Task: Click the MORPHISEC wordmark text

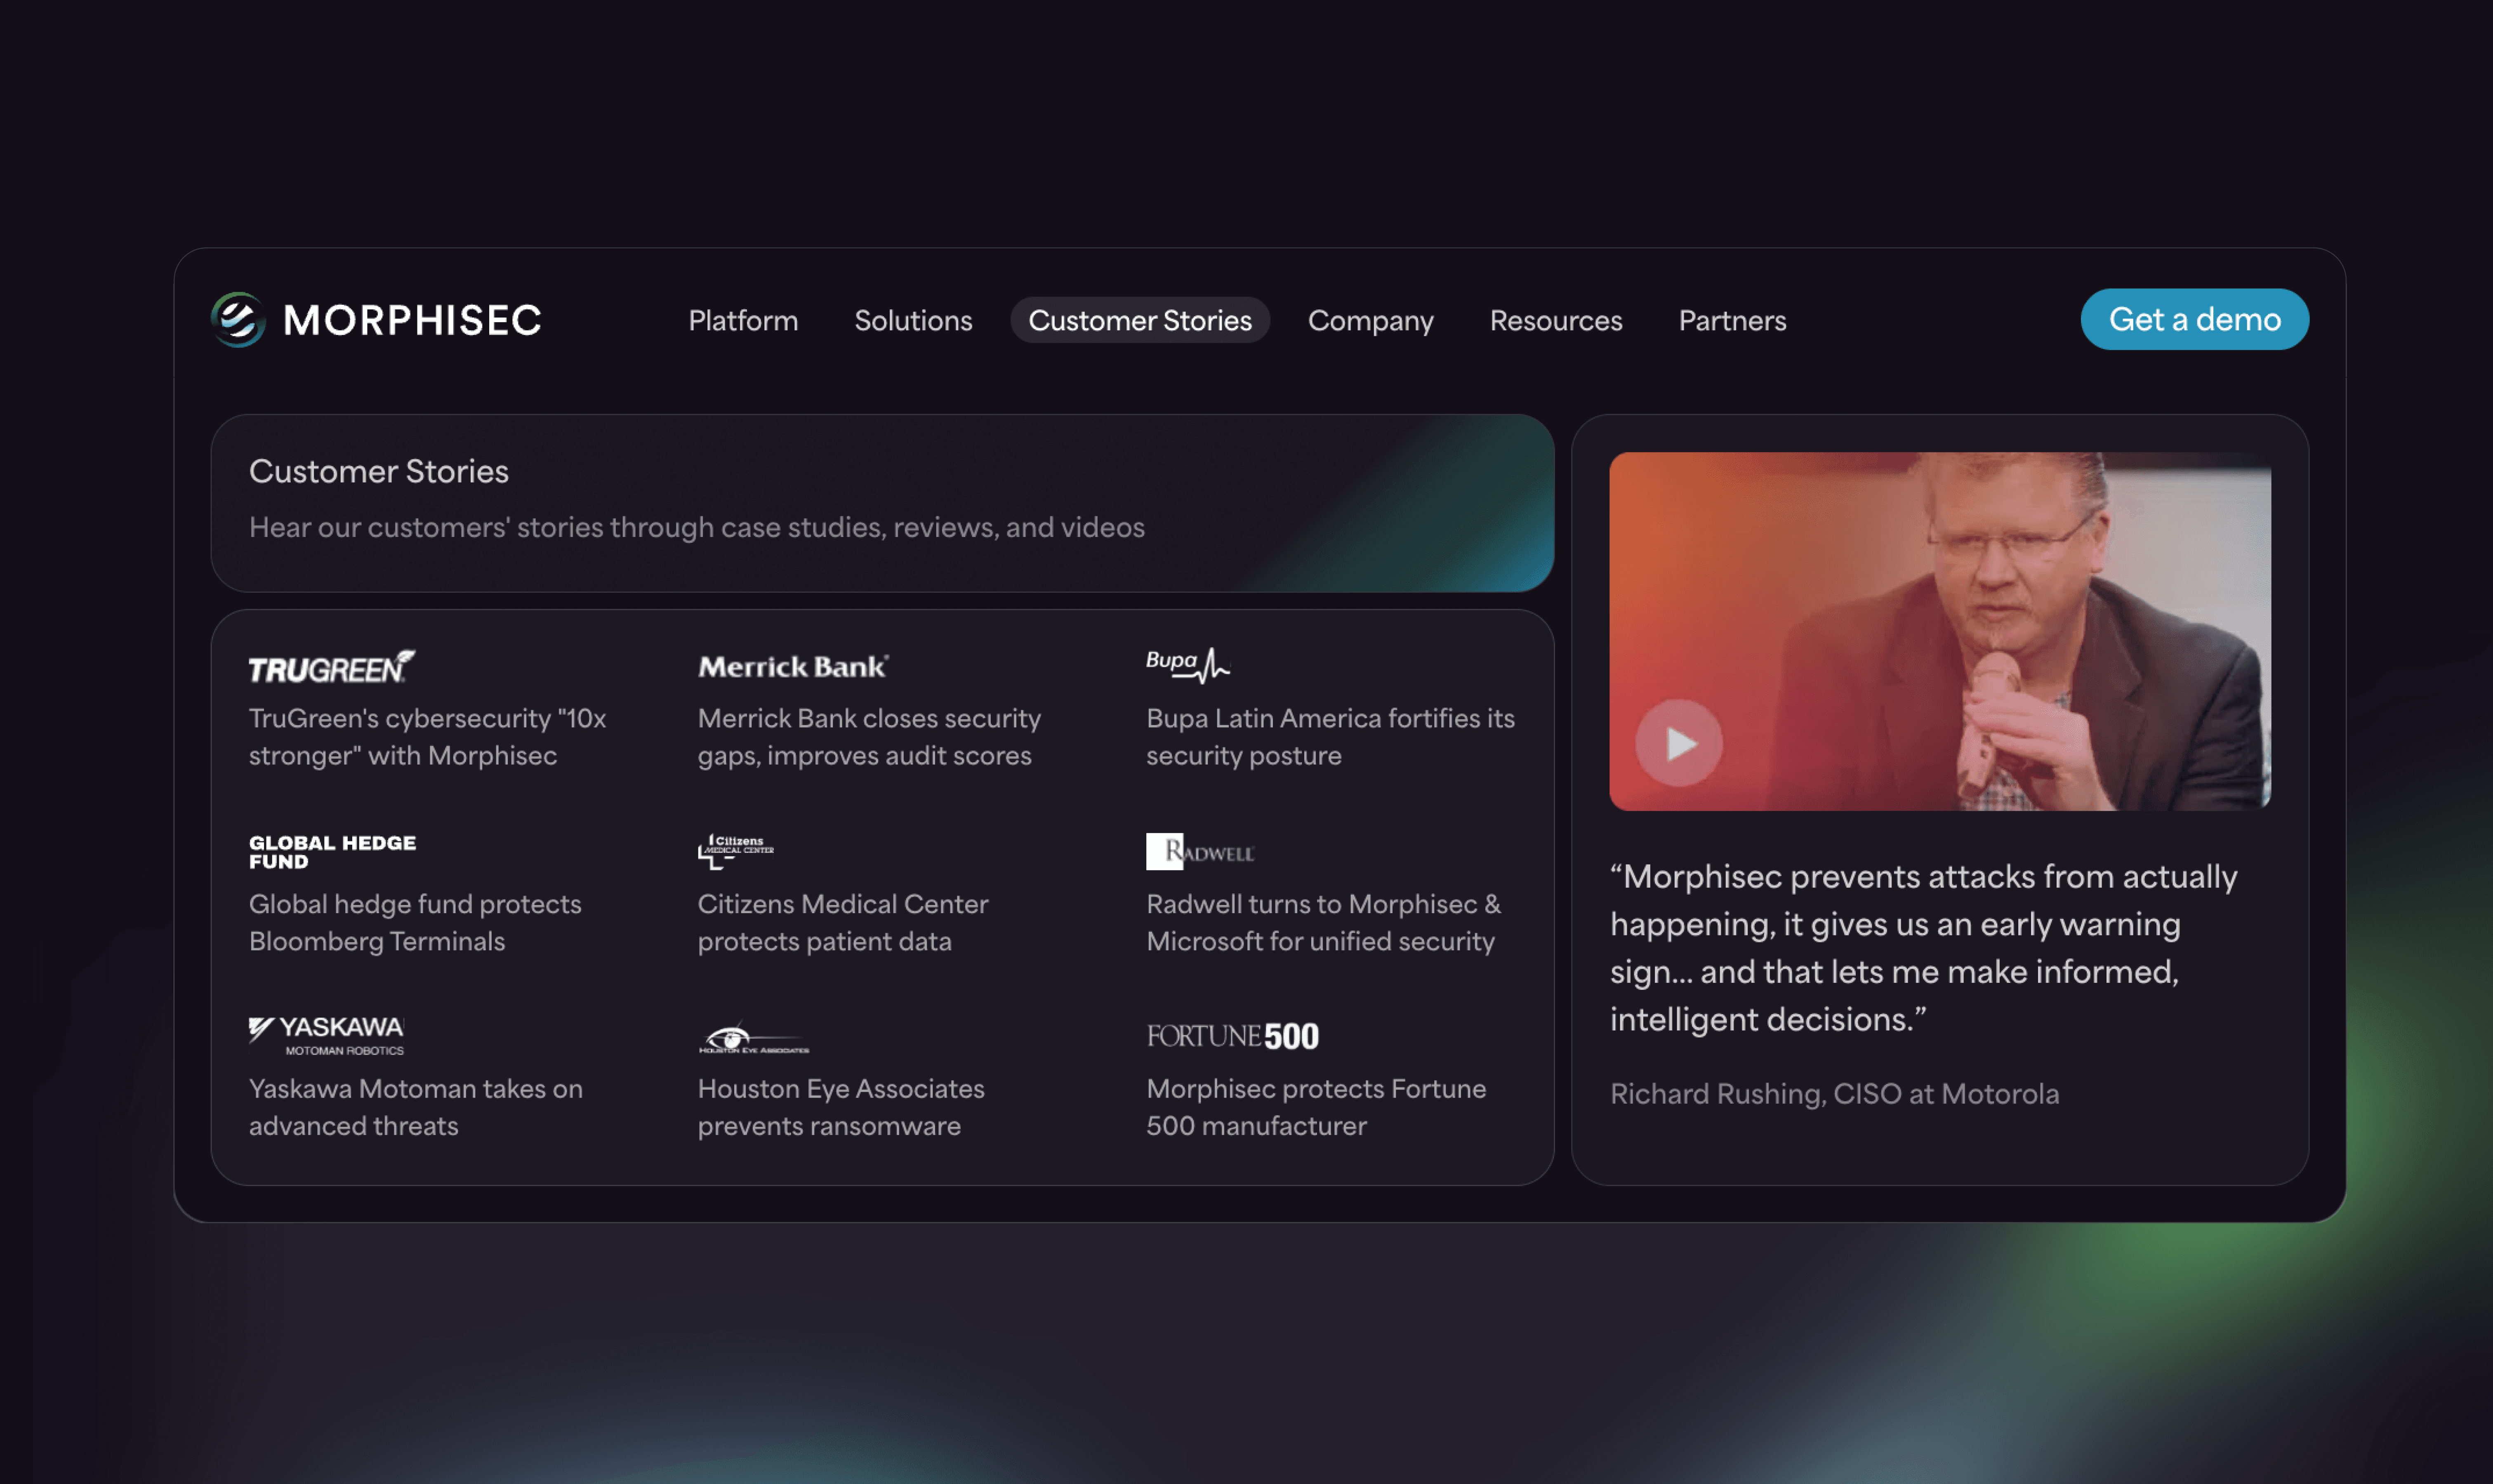Action: point(412,320)
